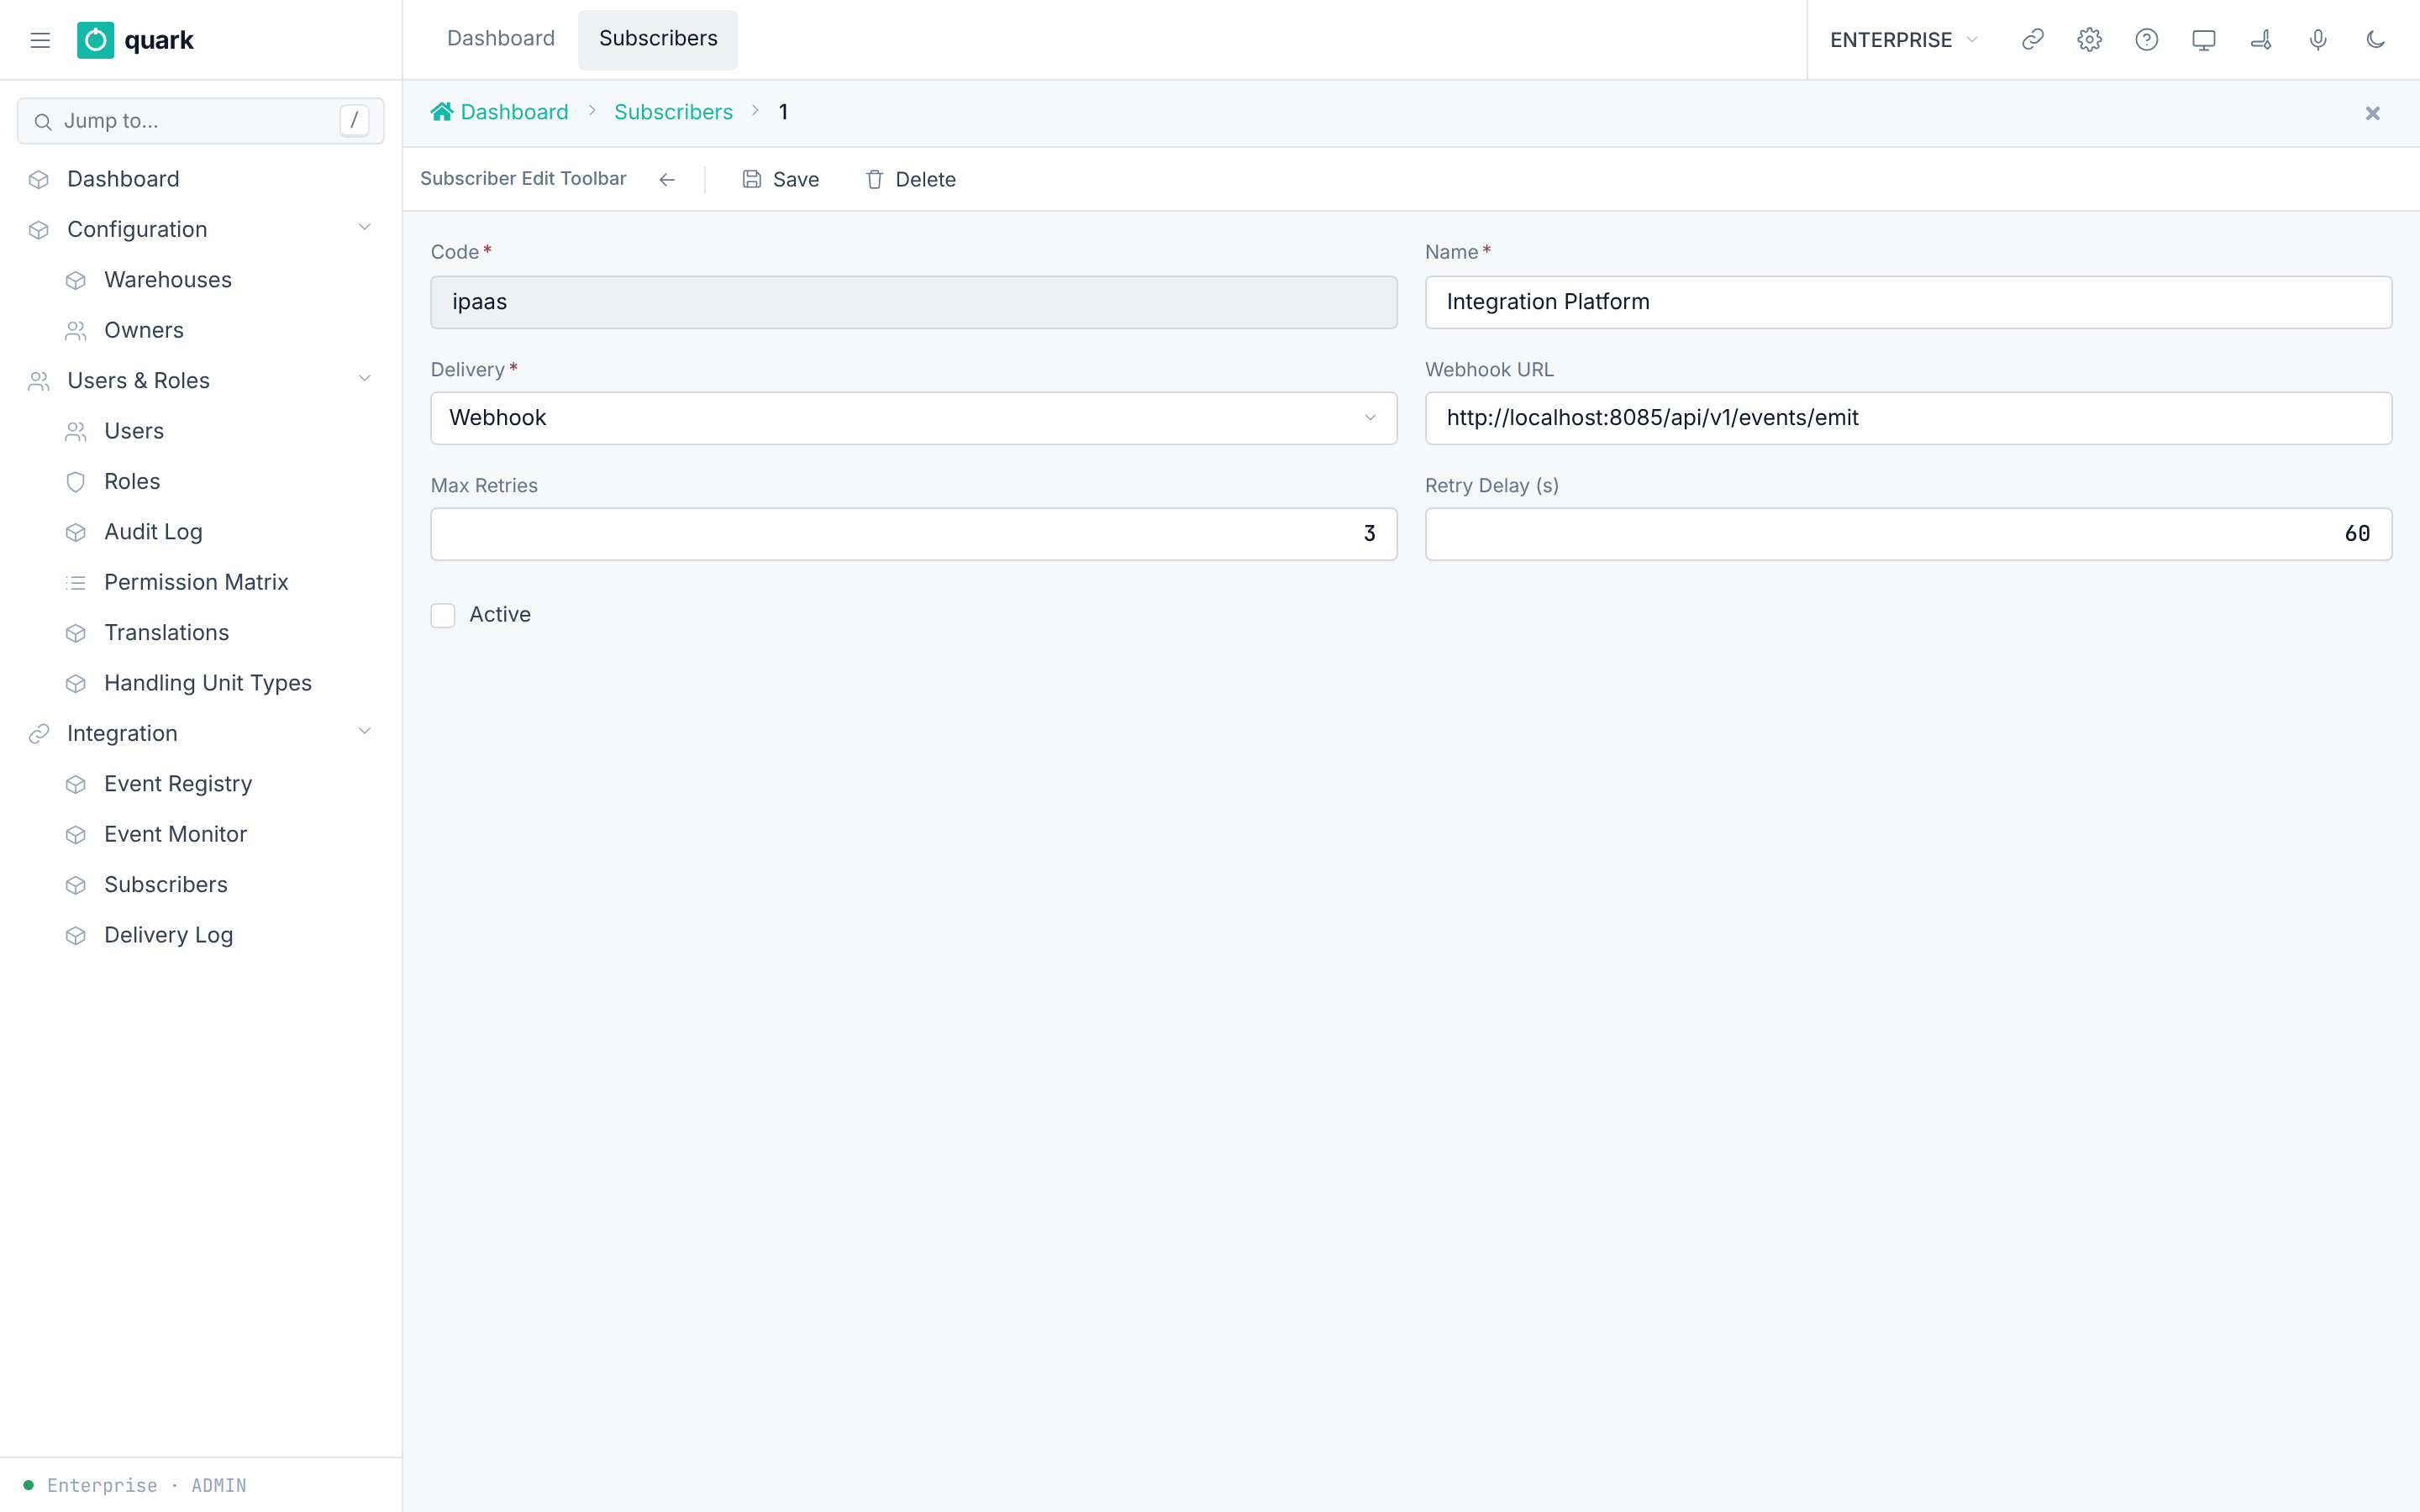Image resolution: width=2420 pixels, height=1512 pixels.
Task: Open the Delivery dropdown
Action: point(913,418)
